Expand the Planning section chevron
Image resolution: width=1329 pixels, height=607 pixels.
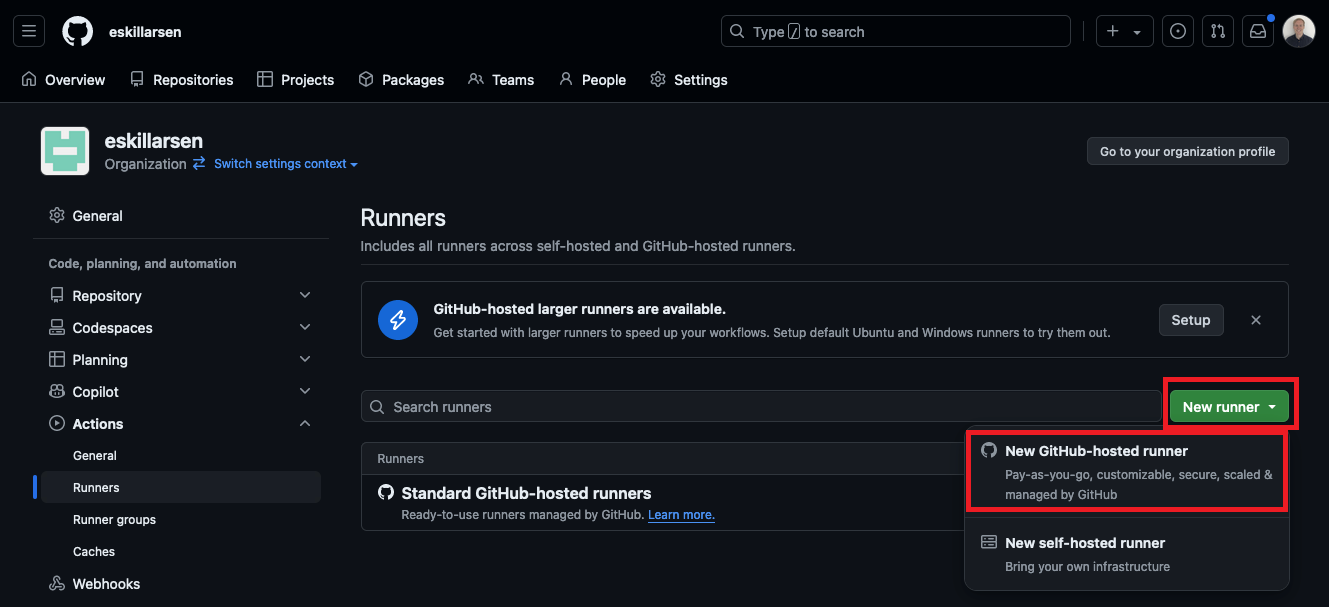click(305, 360)
